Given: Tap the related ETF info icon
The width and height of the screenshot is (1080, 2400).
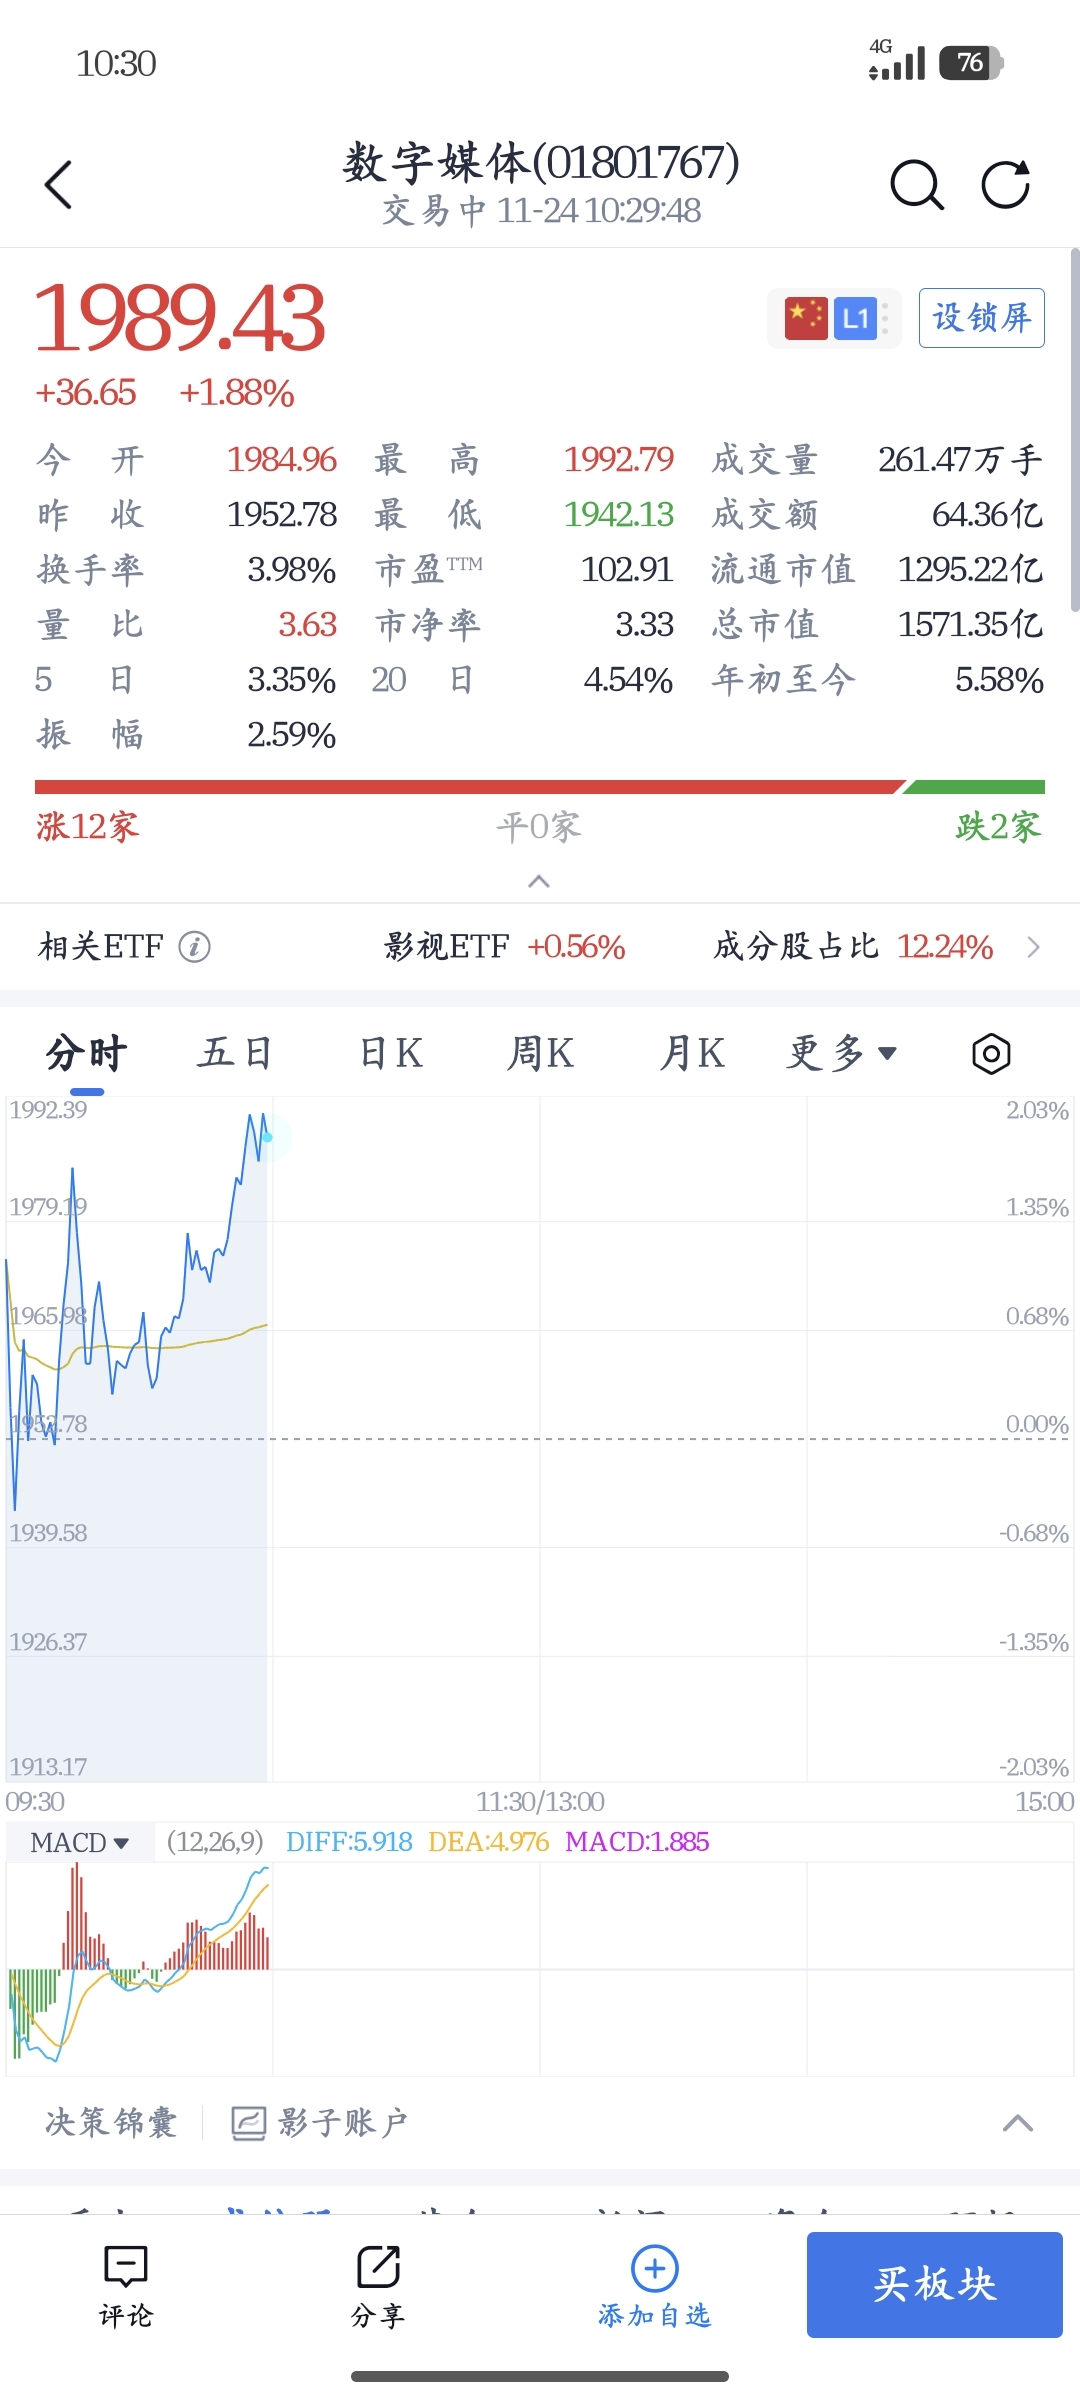Looking at the screenshot, I should click(195, 946).
